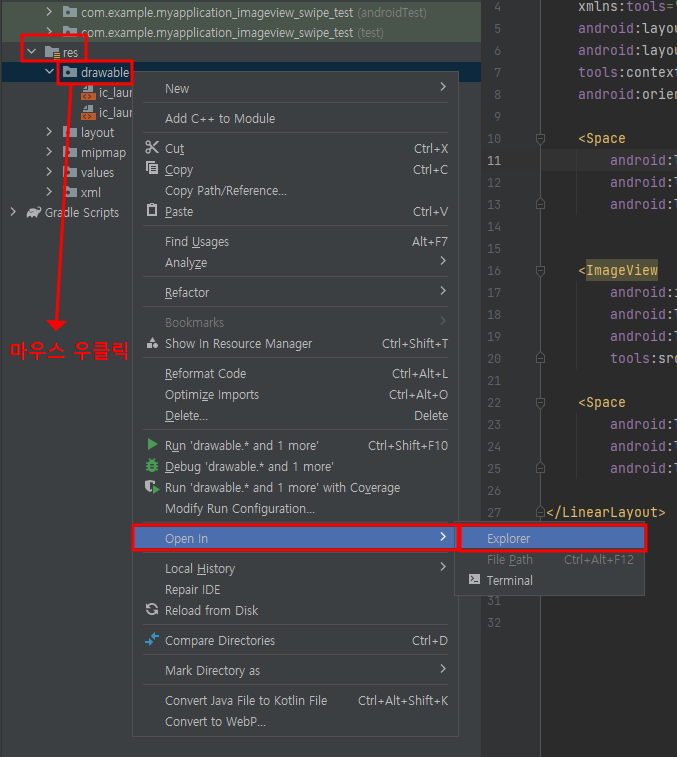Select Convert to WebP...
677x757 pixels.
pos(296,722)
